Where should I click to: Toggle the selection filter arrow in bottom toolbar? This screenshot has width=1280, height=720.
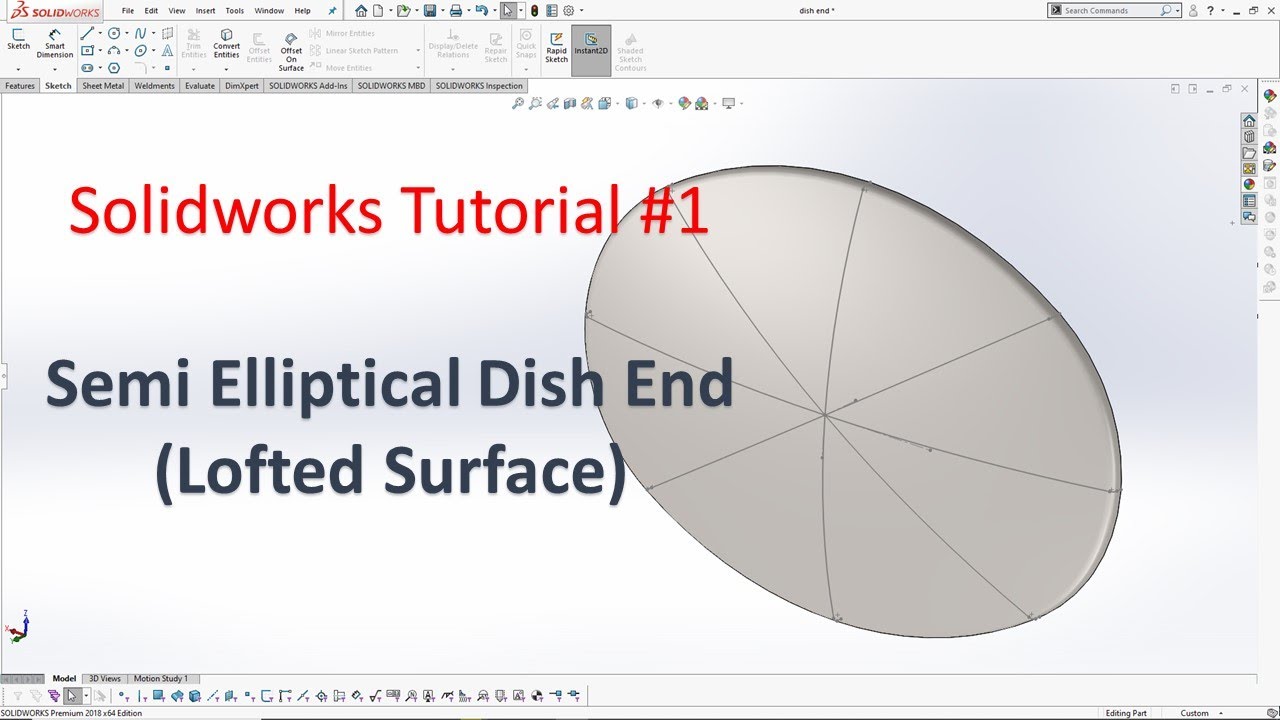(x=72, y=696)
